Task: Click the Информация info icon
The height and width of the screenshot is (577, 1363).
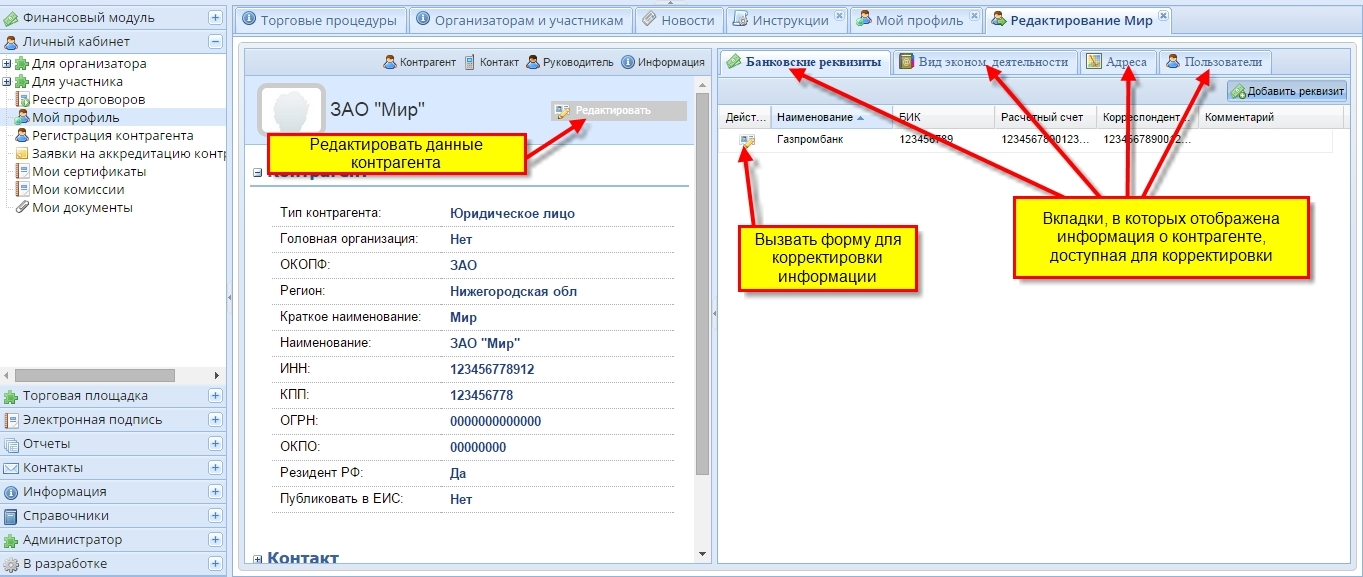Action: pos(628,62)
